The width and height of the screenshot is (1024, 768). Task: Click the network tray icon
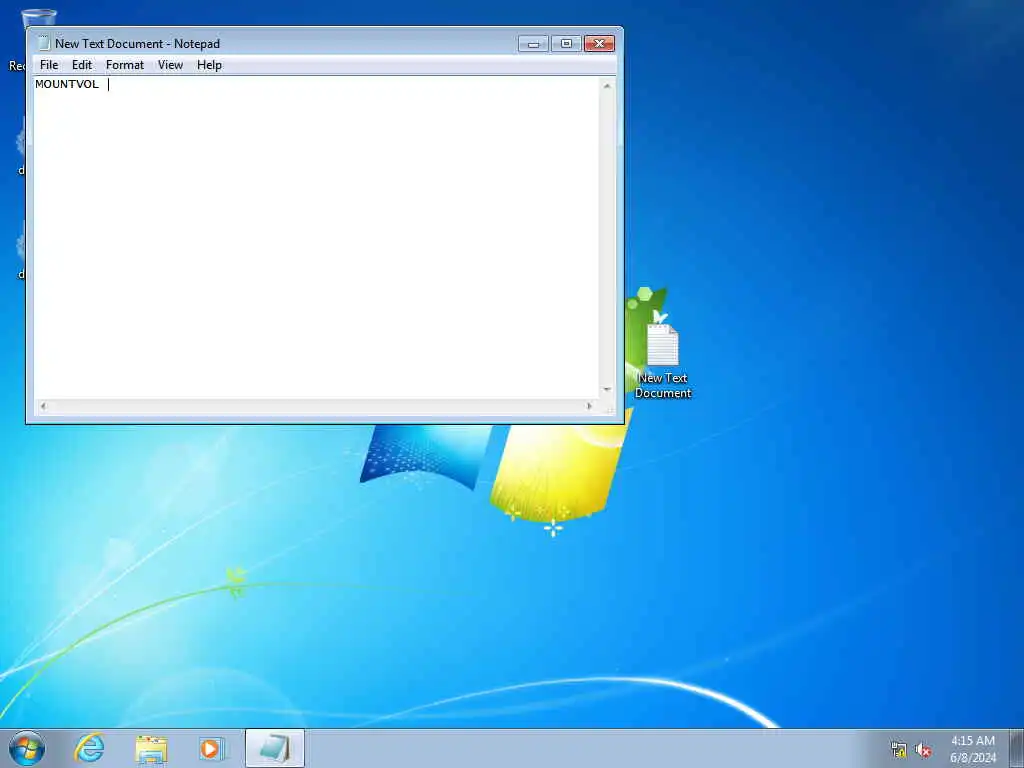(899, 749)
